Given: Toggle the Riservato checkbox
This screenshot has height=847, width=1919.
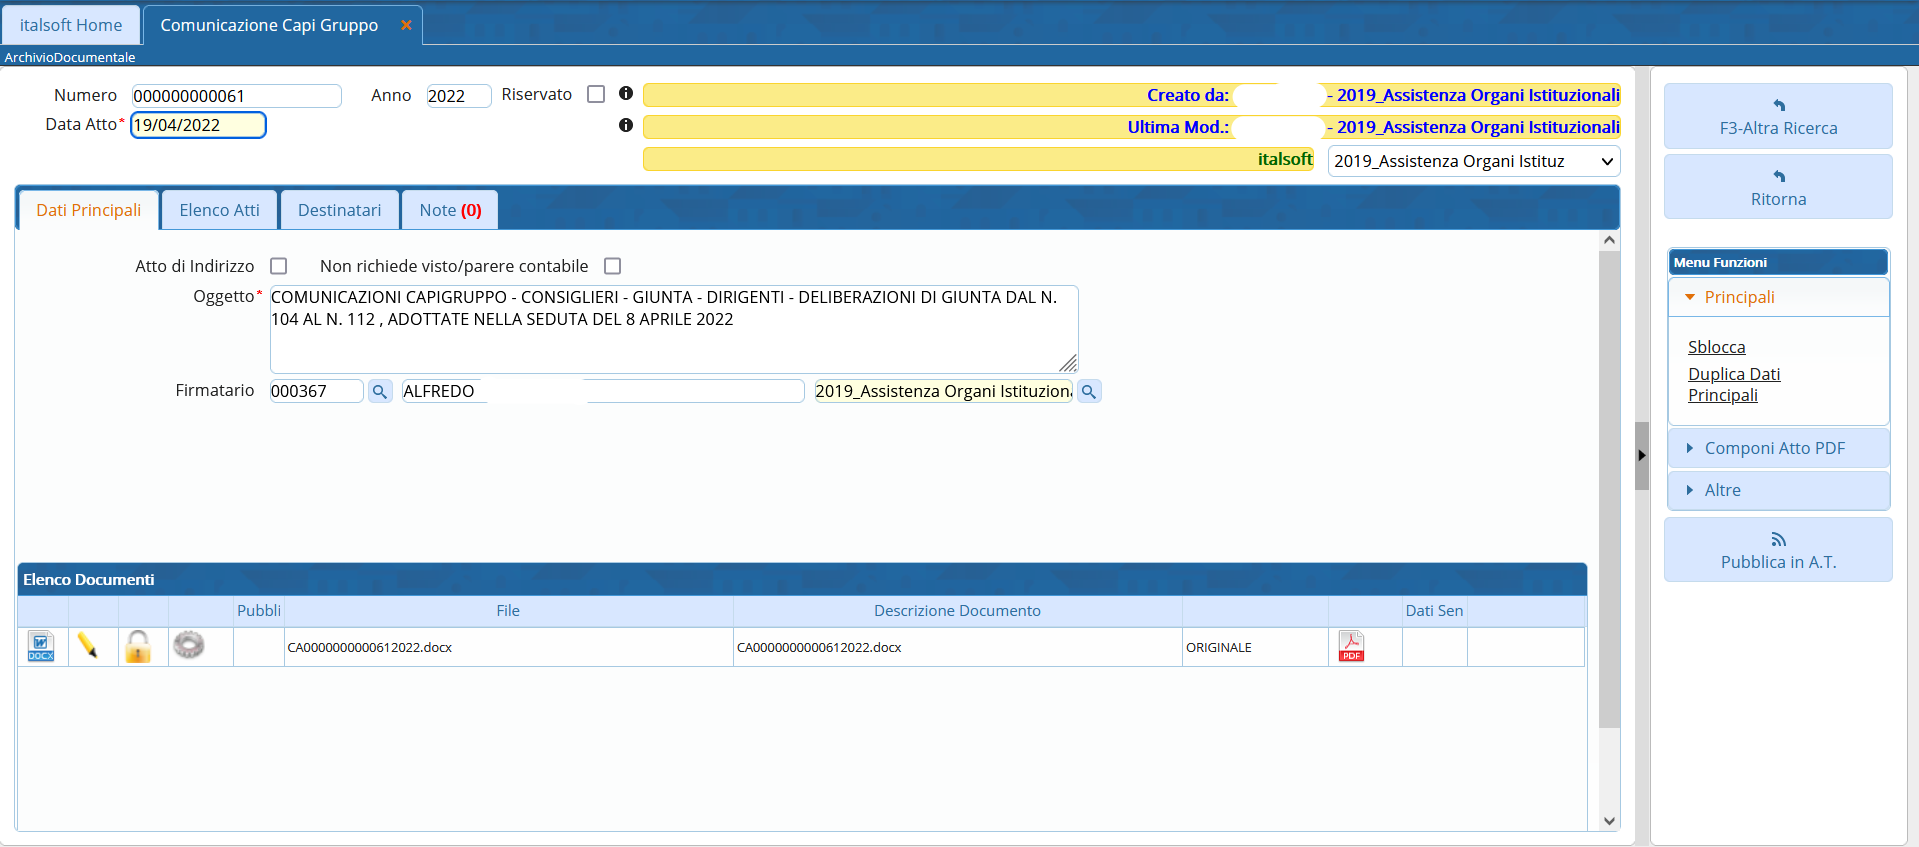Looking at the screenshot, I should point(596,94).
